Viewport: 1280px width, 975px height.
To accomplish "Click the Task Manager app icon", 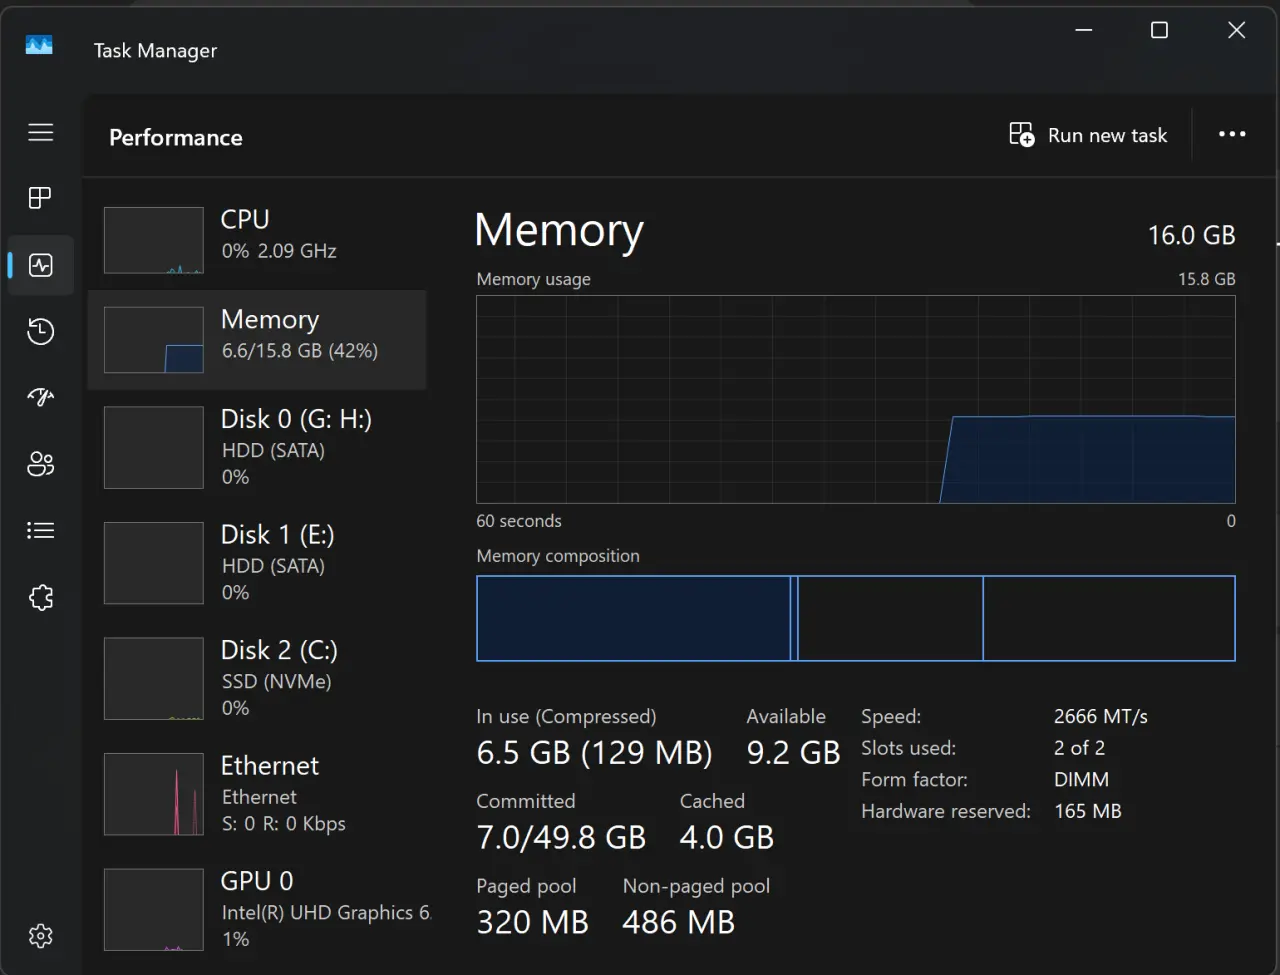I will point(39,45).
